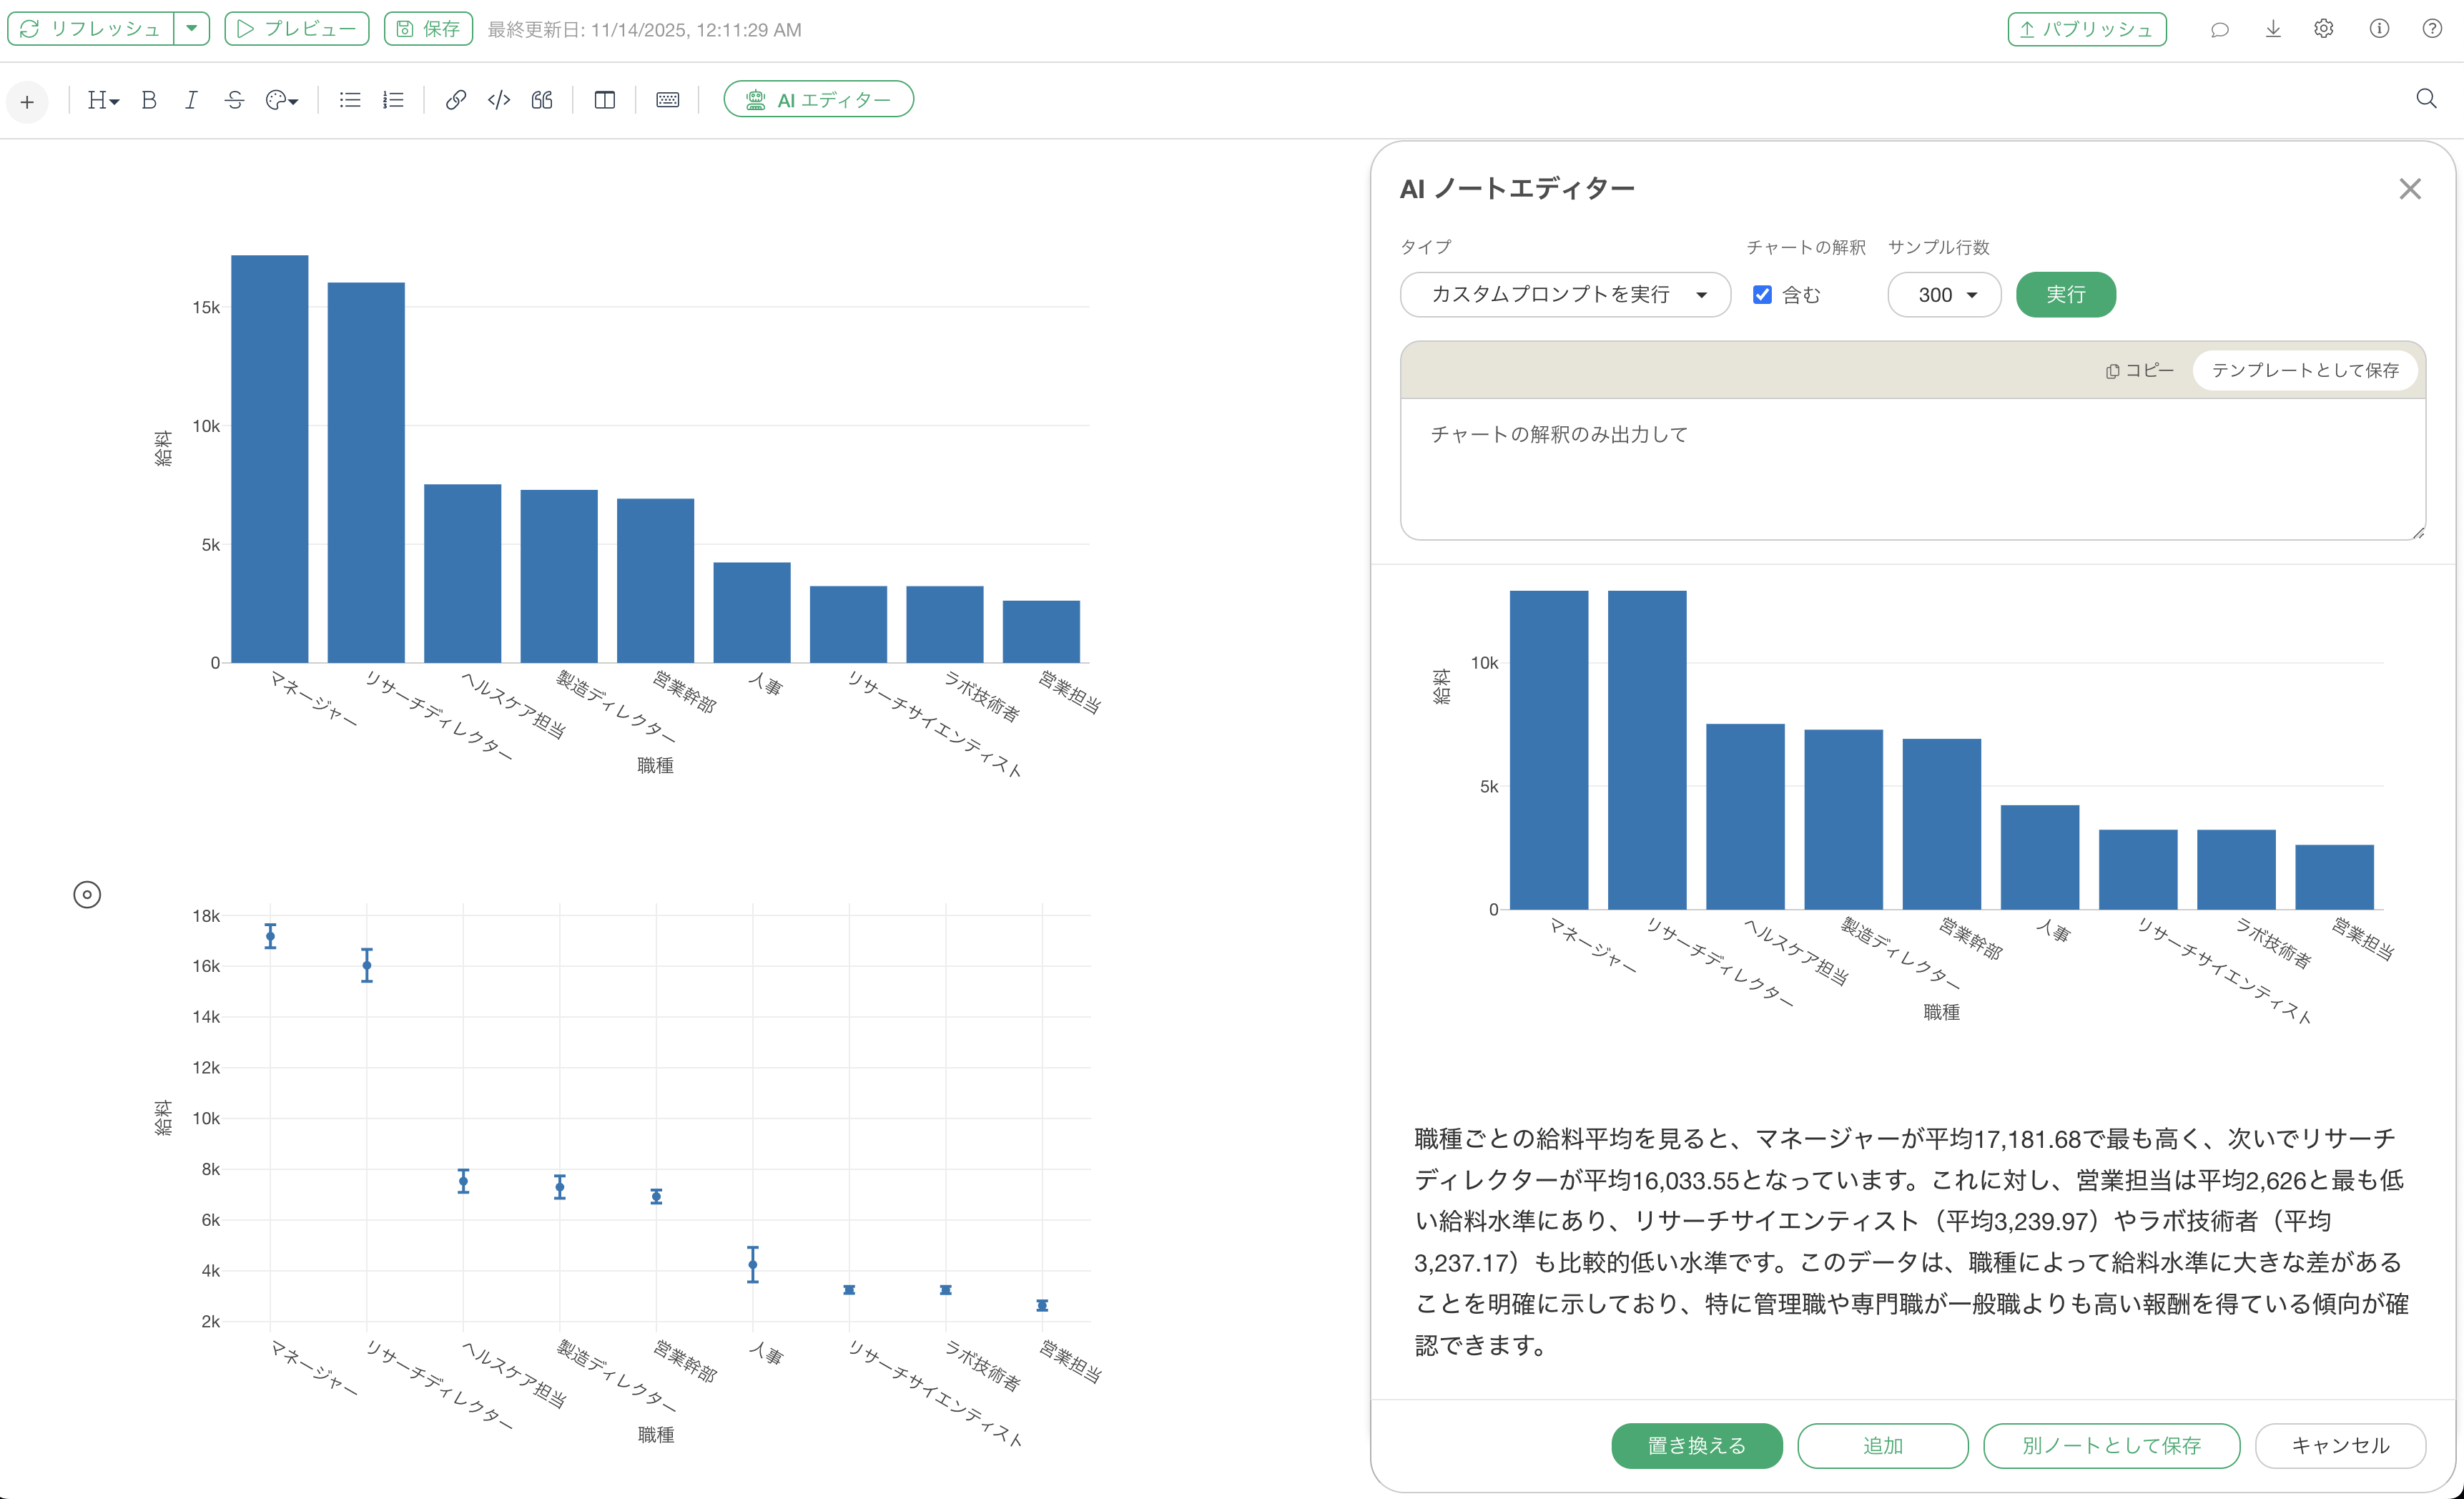This screenshot has height=1499, width=2464.
Task: Insert a block quote
Action: coord(542,100)
